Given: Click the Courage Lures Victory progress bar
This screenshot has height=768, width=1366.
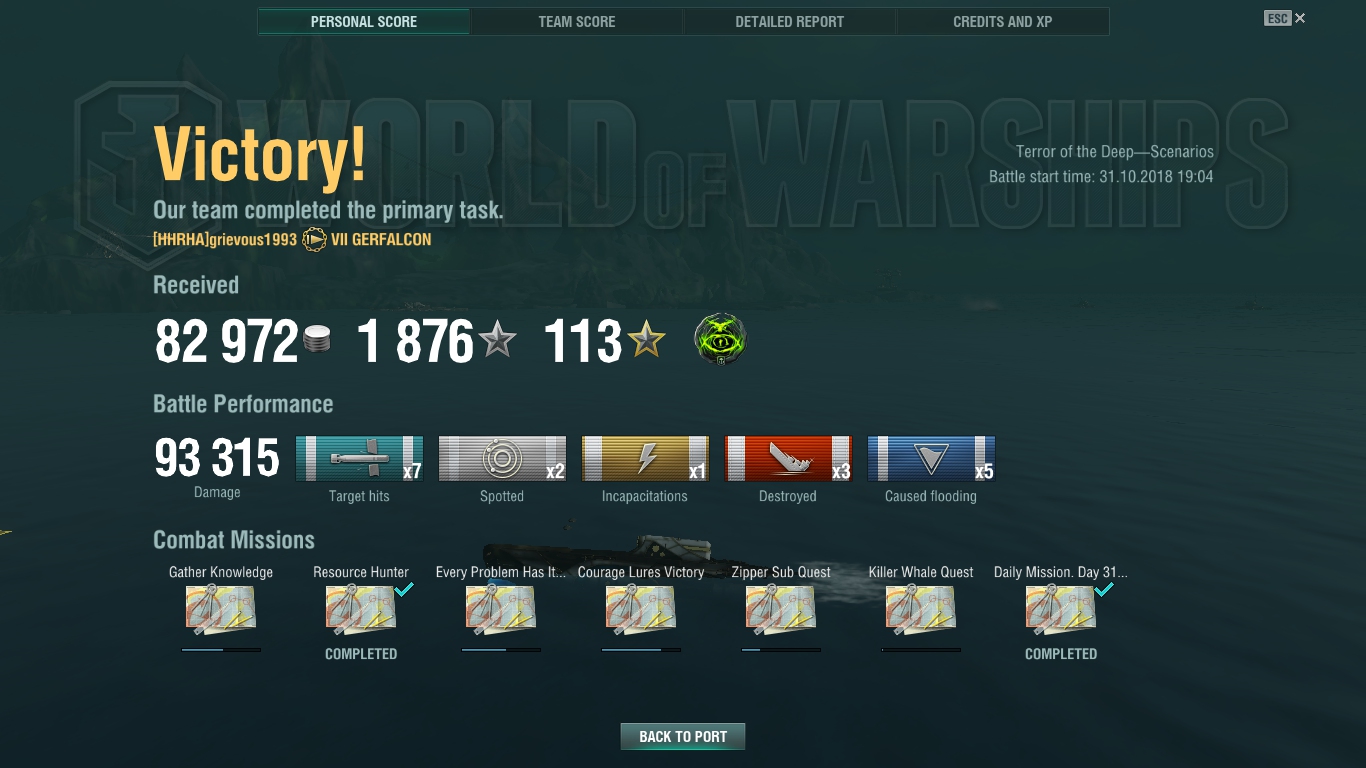Looking at the screenshot, I should click(x=641, y=650).
